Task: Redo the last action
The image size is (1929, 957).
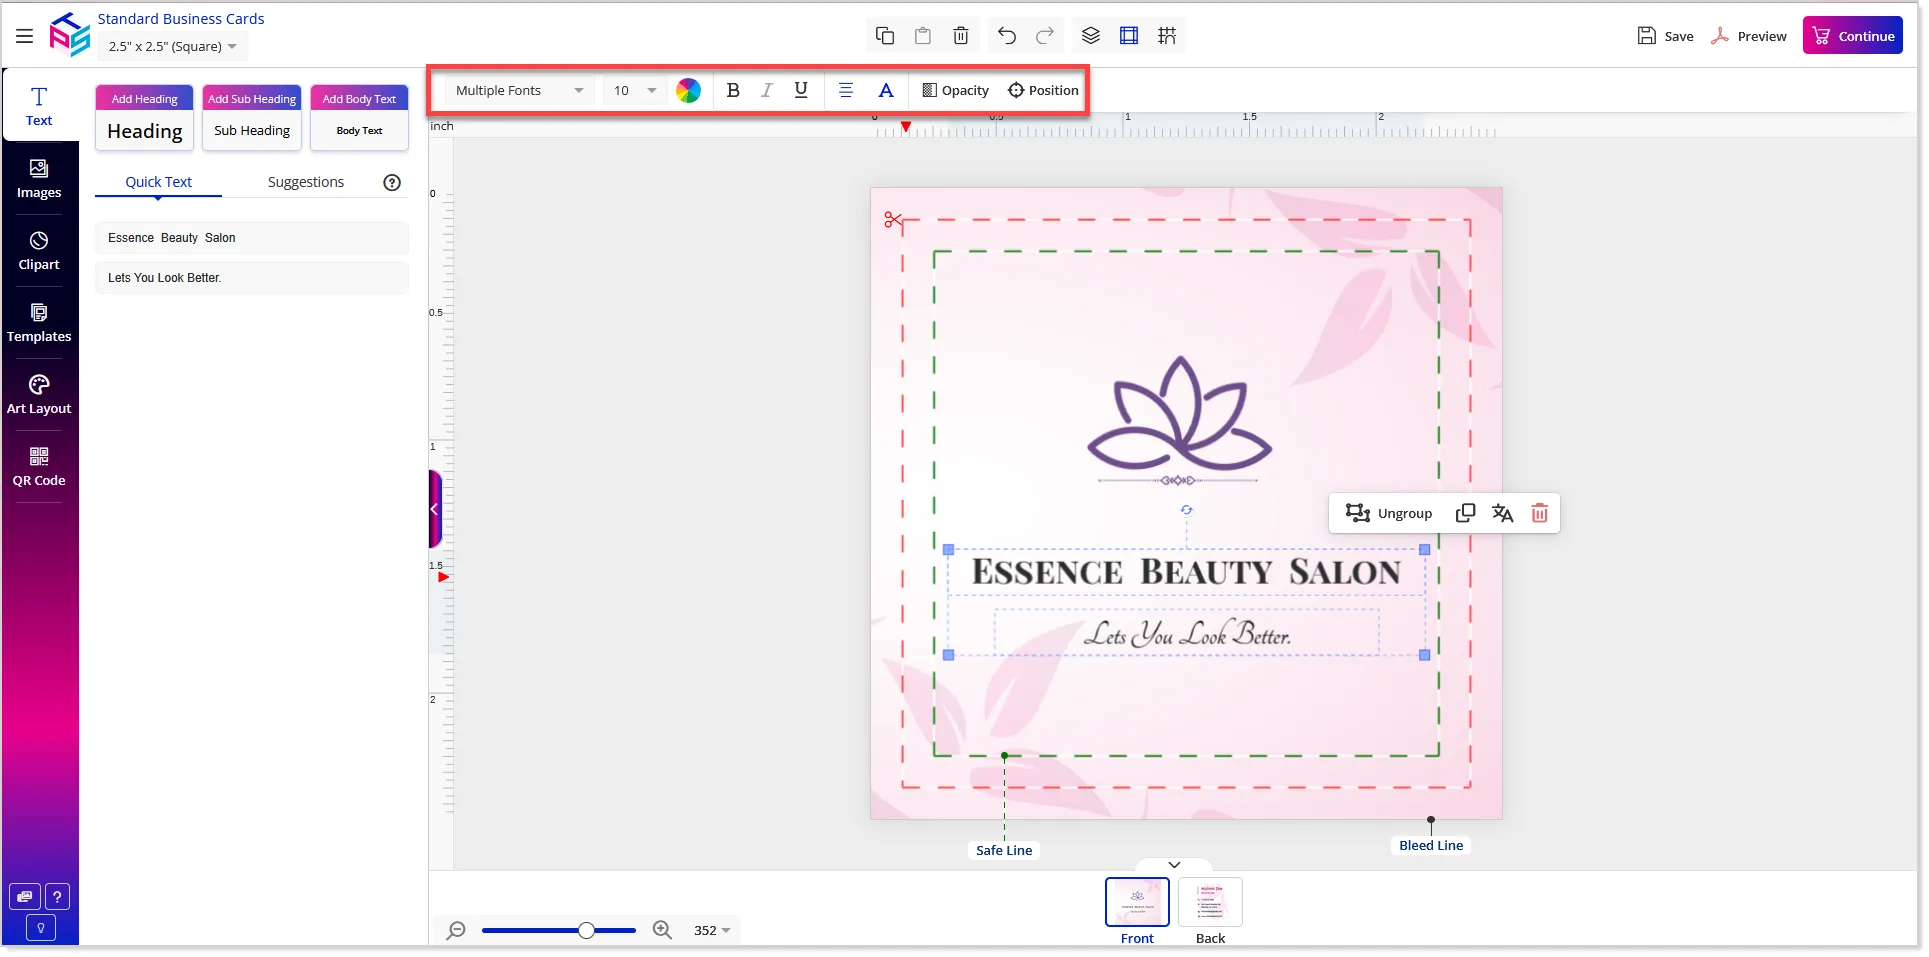Action: 1045,36
